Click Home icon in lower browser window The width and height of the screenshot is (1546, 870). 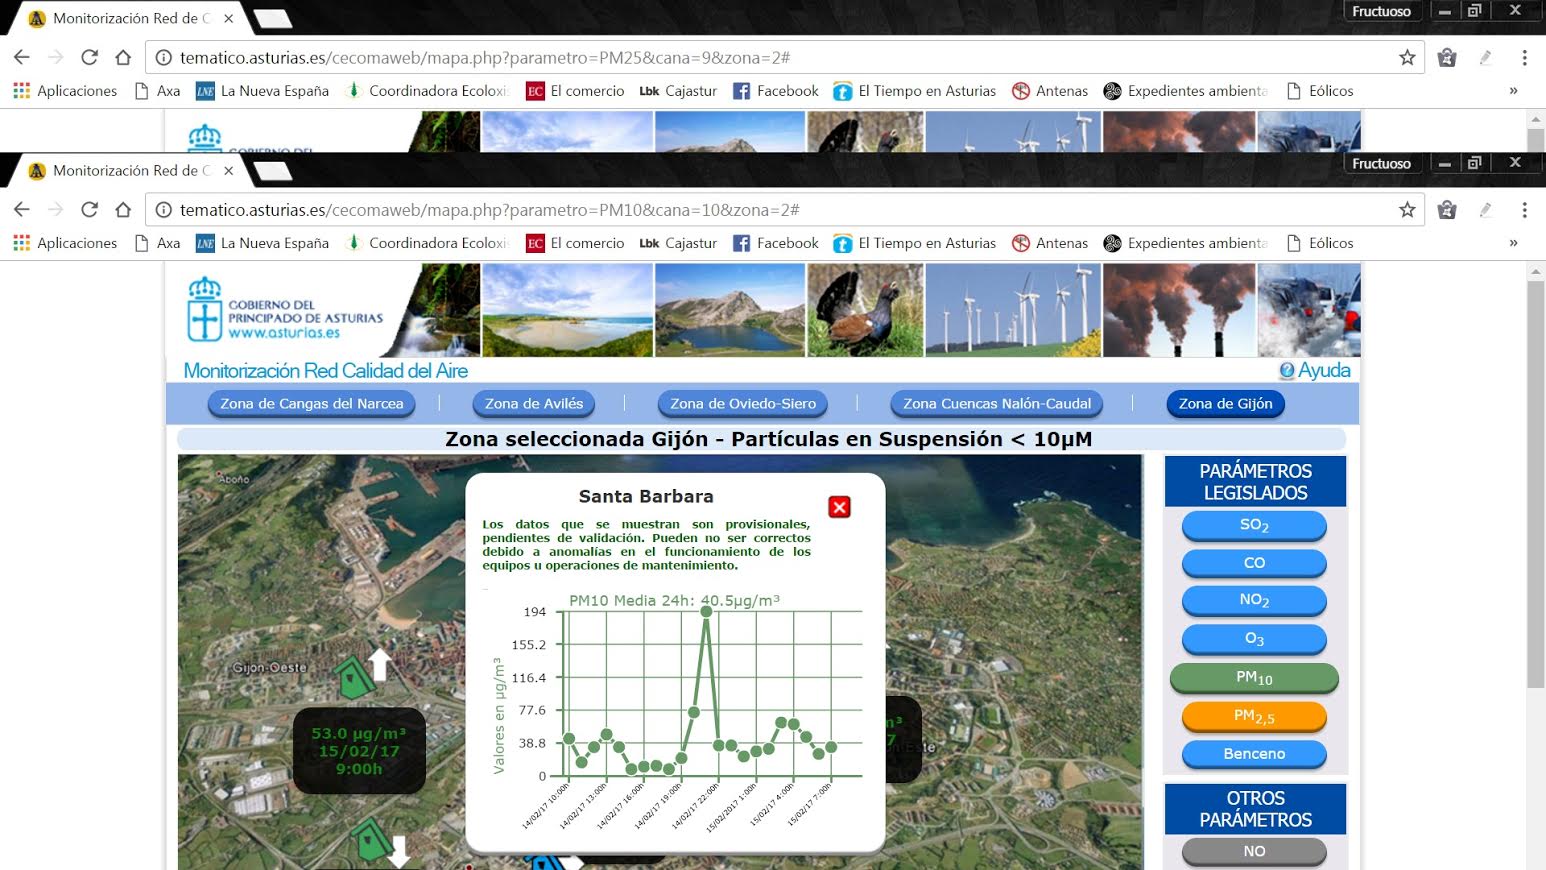pos(123,210)
